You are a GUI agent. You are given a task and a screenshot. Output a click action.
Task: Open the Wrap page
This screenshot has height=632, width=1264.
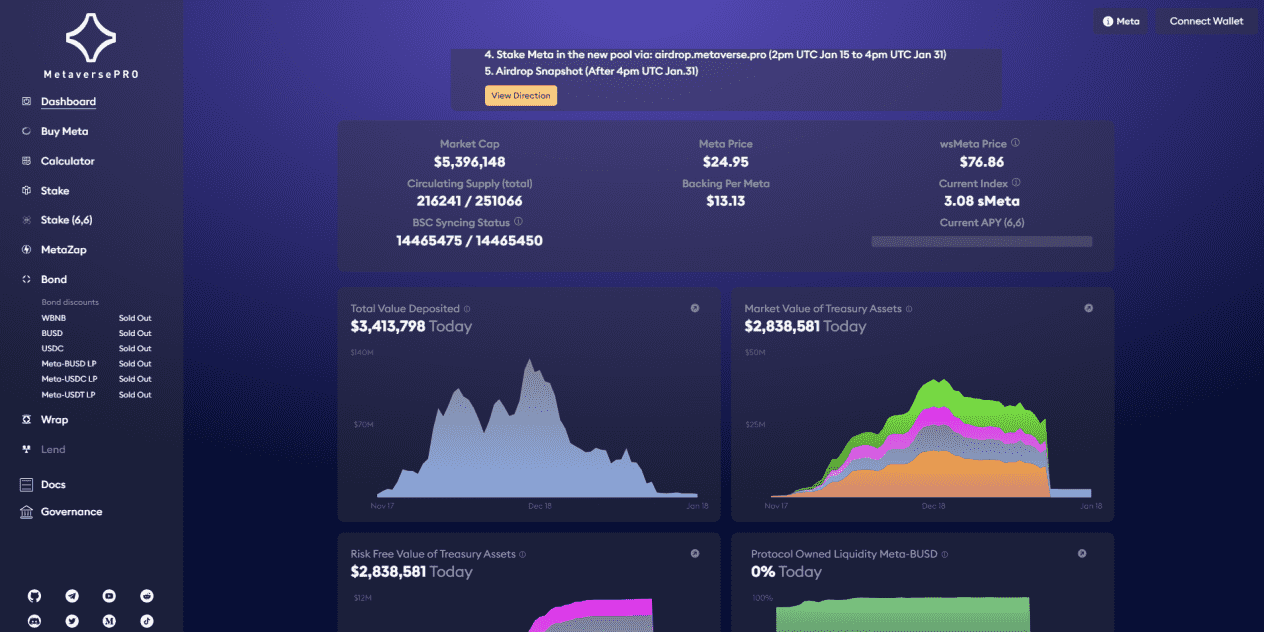(54, 420)
